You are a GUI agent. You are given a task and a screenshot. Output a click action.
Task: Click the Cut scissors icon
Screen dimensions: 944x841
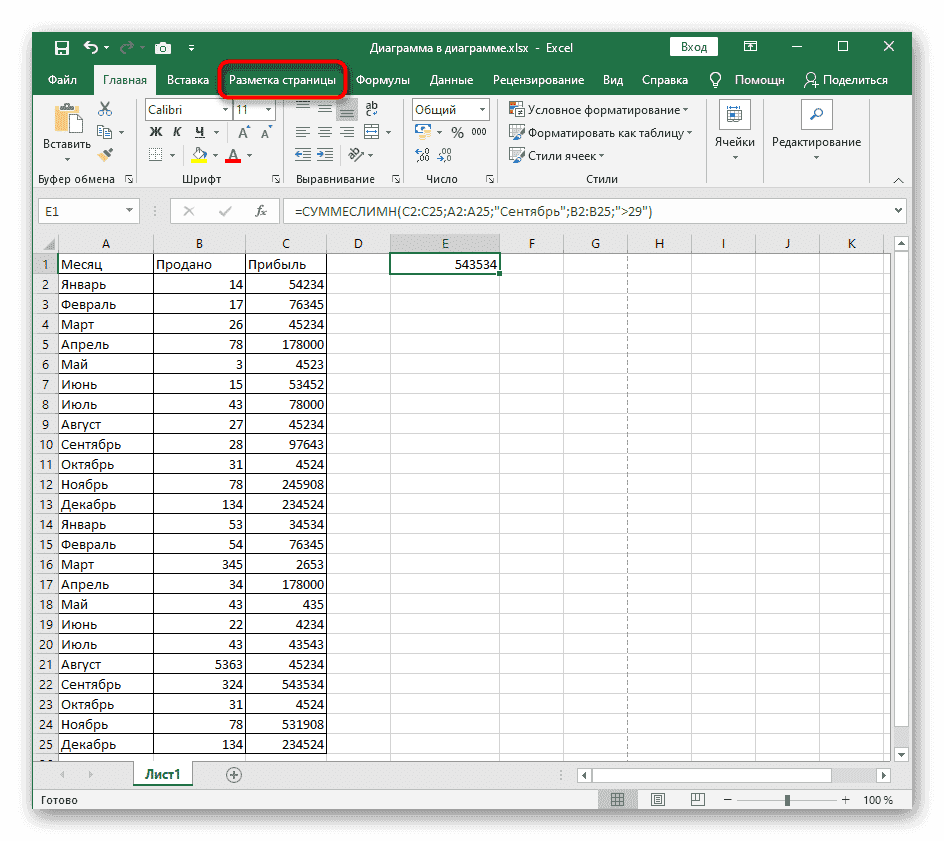(x=104, y=110)
